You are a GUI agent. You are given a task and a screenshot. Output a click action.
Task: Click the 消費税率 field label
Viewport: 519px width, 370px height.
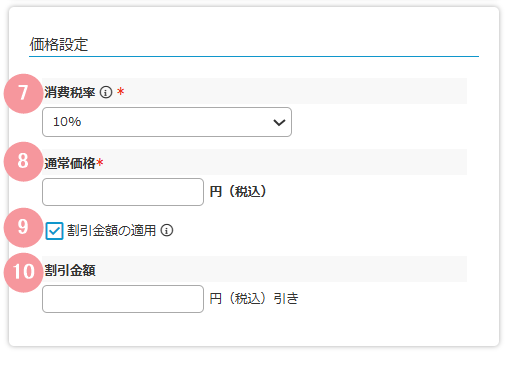click(70, 92)
